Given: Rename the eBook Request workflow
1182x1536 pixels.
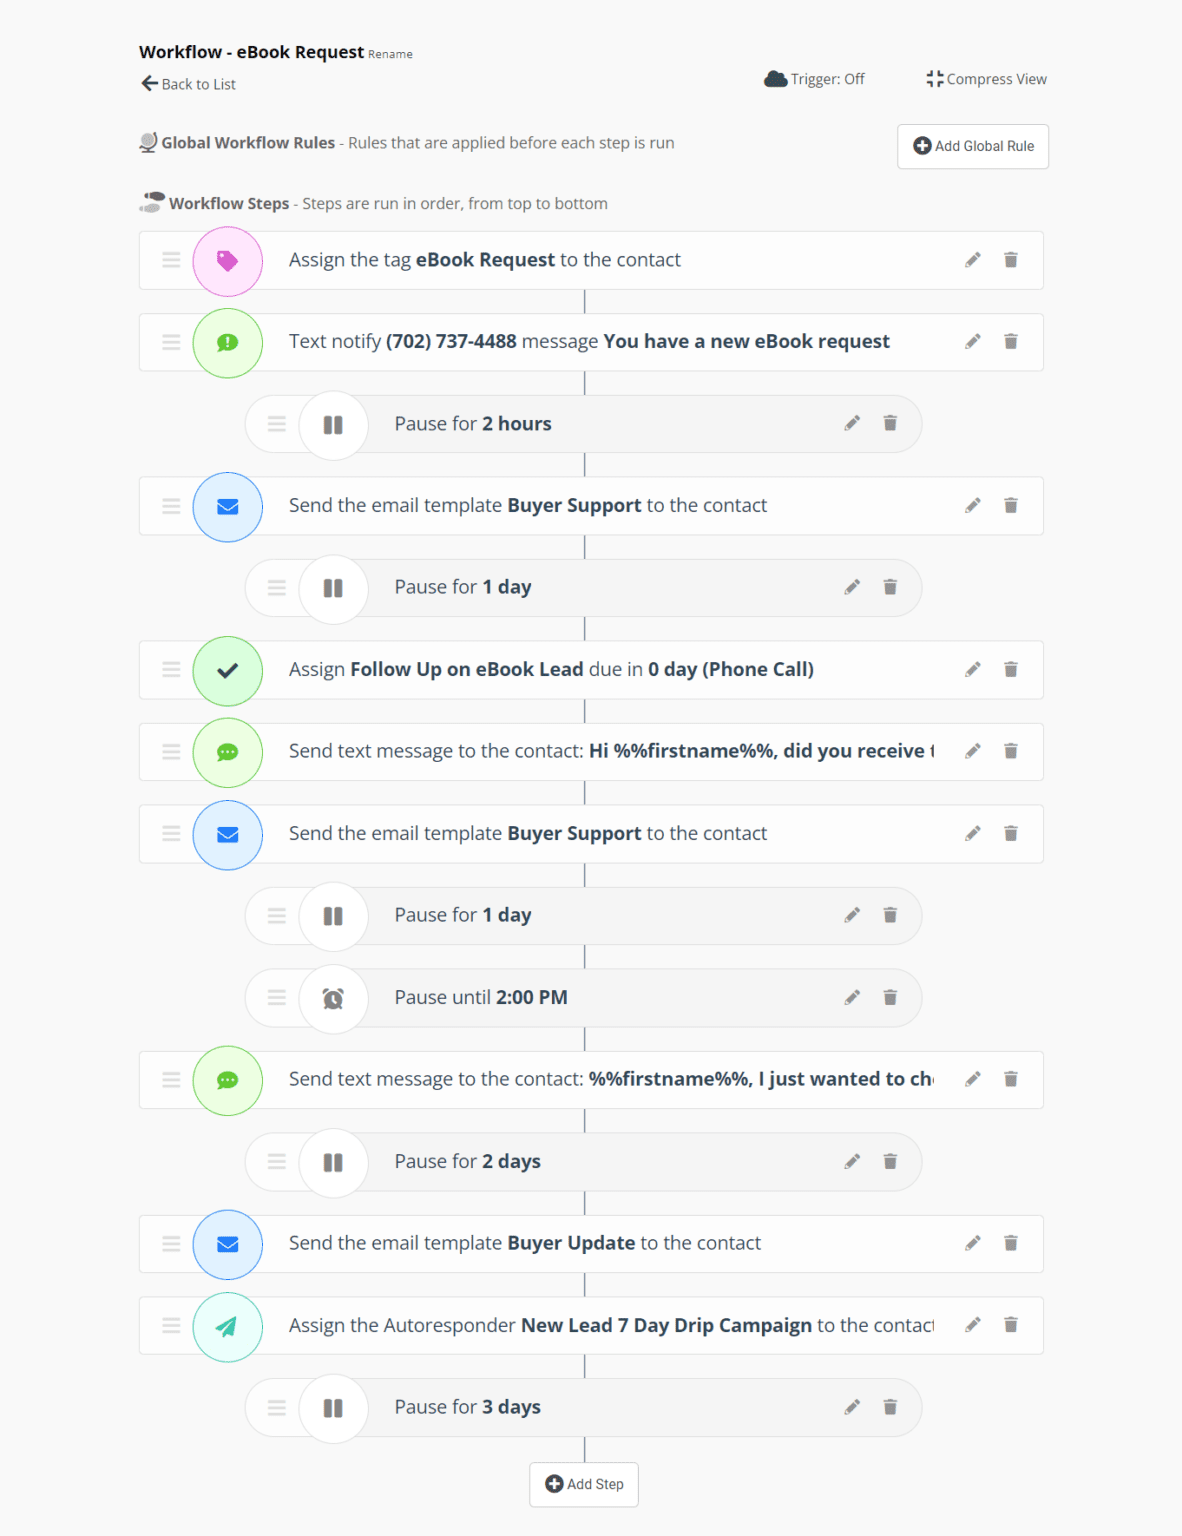Looking at the screenshot, I should tap(390, 54).
